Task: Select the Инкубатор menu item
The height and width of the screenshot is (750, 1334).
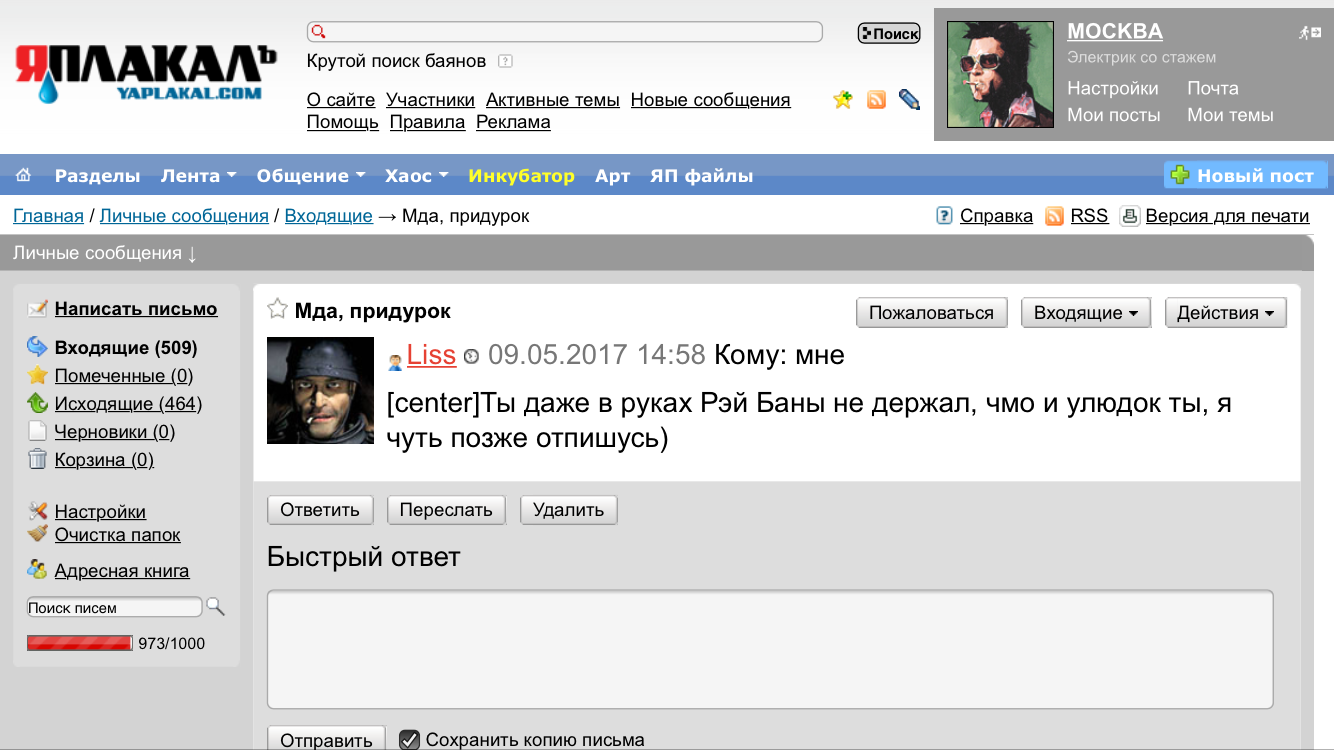Action: click(x=521, y=176)
